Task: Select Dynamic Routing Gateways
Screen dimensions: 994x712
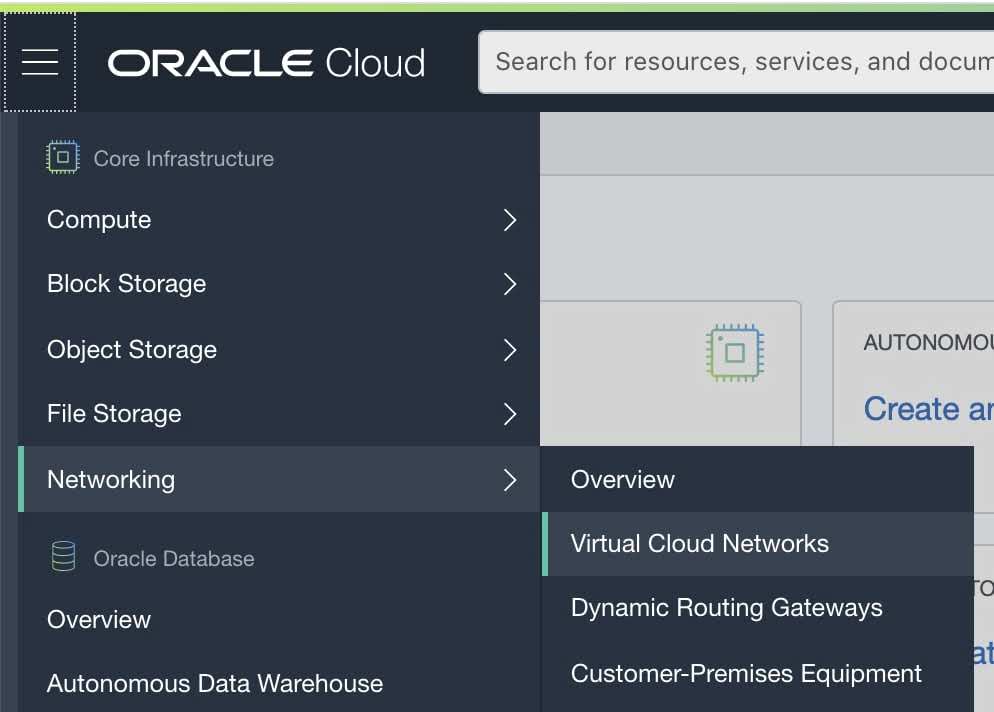Action: coord(758,608)
